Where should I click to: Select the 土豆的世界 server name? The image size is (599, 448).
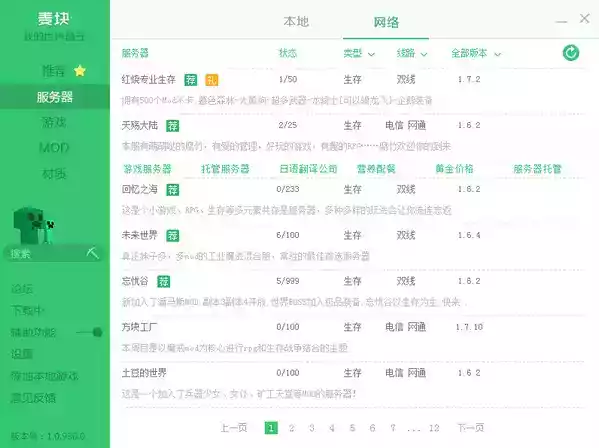point(144,373)
